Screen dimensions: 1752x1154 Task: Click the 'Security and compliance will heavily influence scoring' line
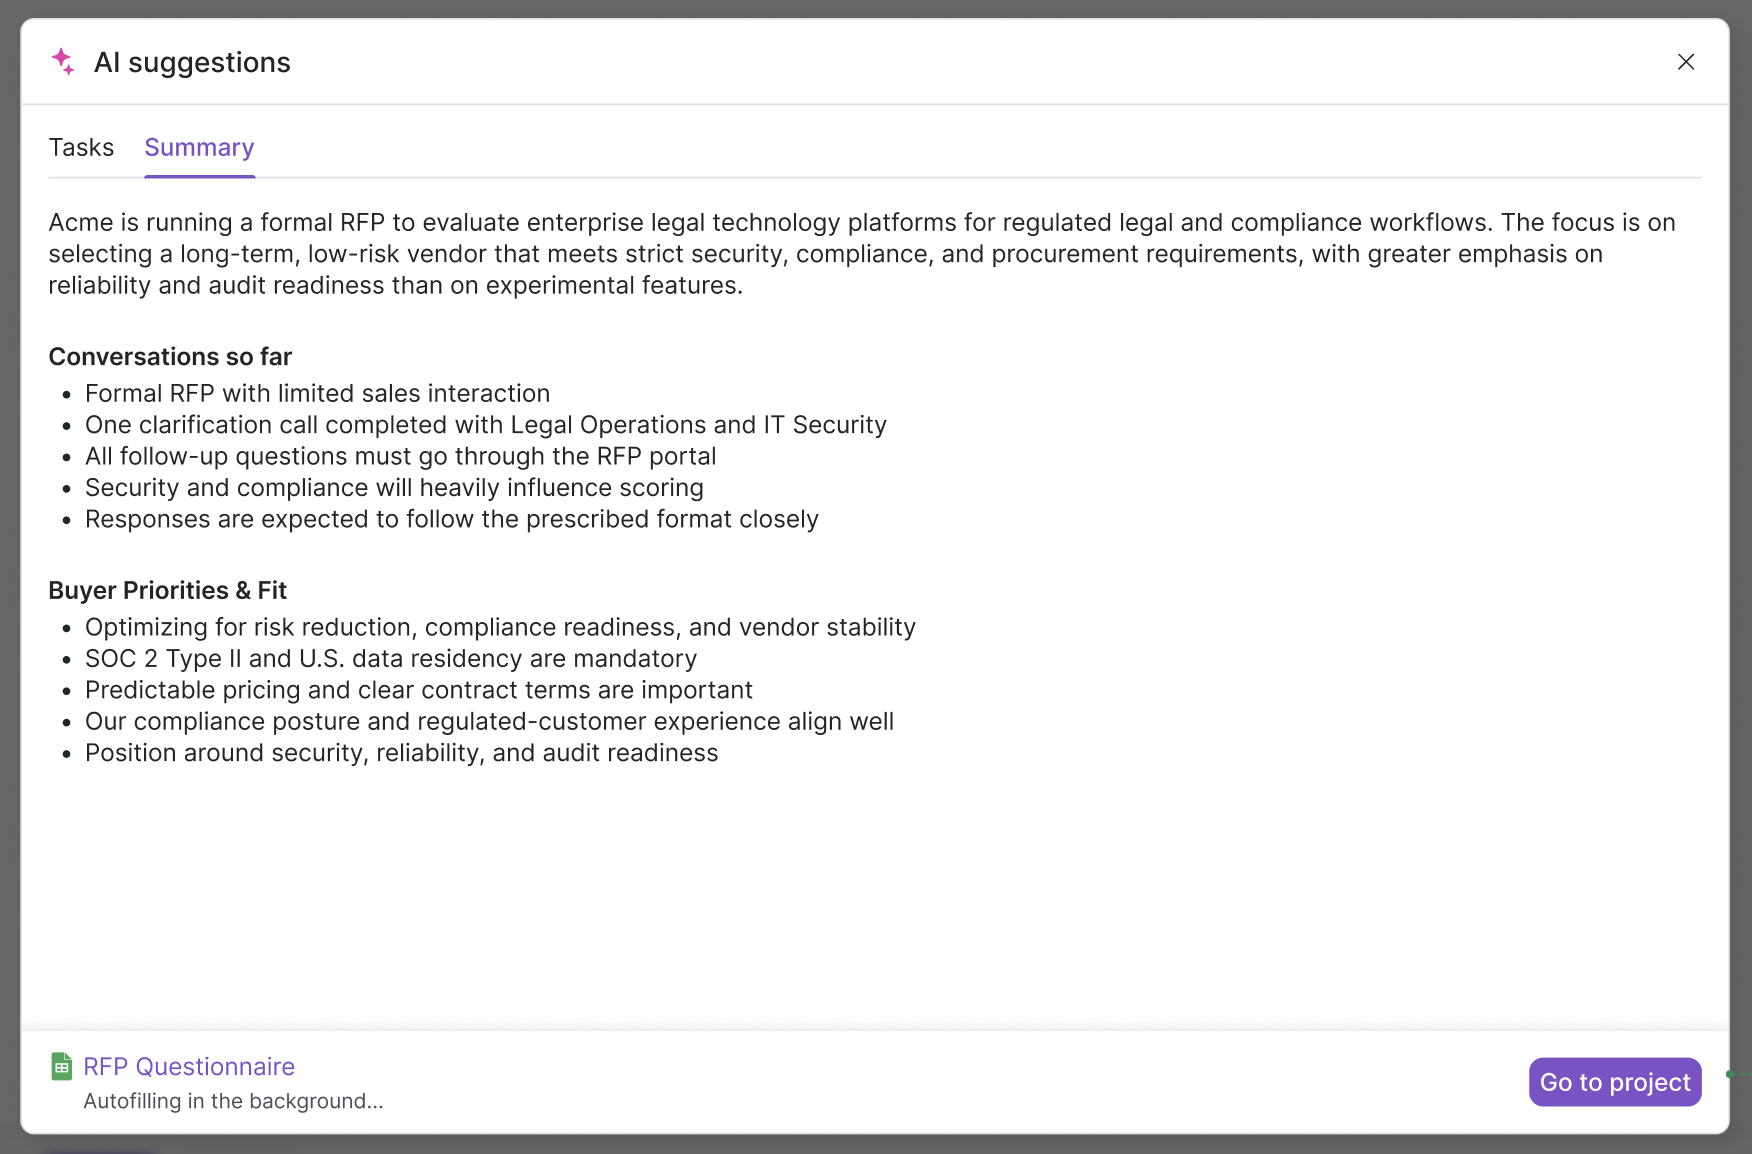[x=394, y=488]
